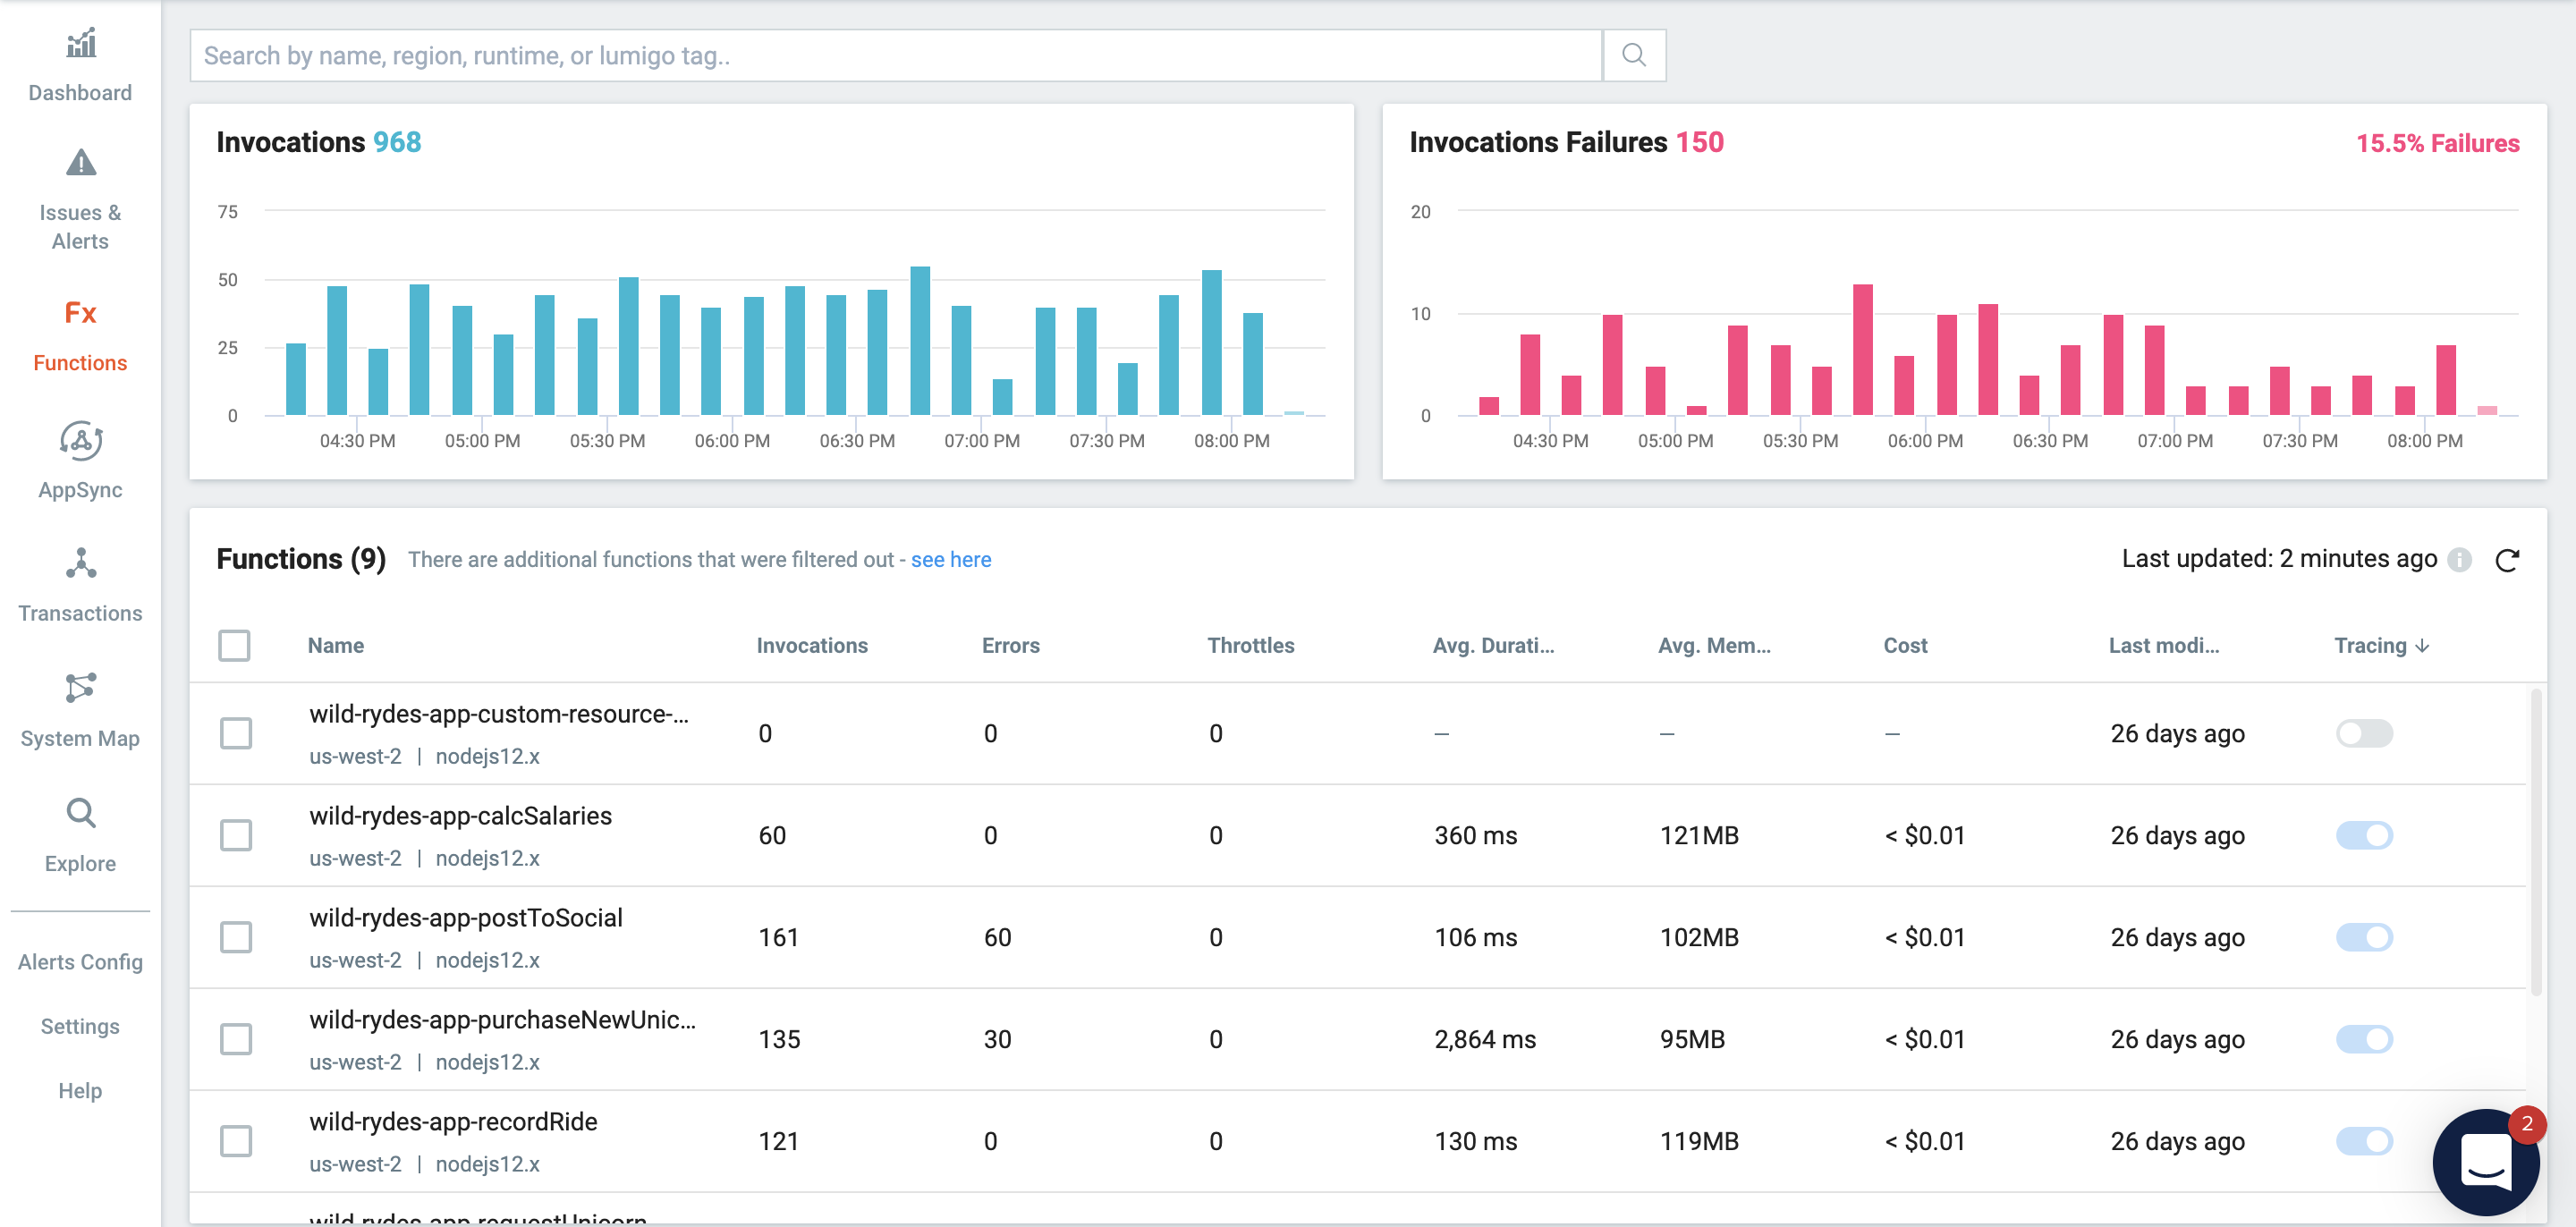Click the 161 invocations value
Screen dimensions: 2576x1227
778,938
